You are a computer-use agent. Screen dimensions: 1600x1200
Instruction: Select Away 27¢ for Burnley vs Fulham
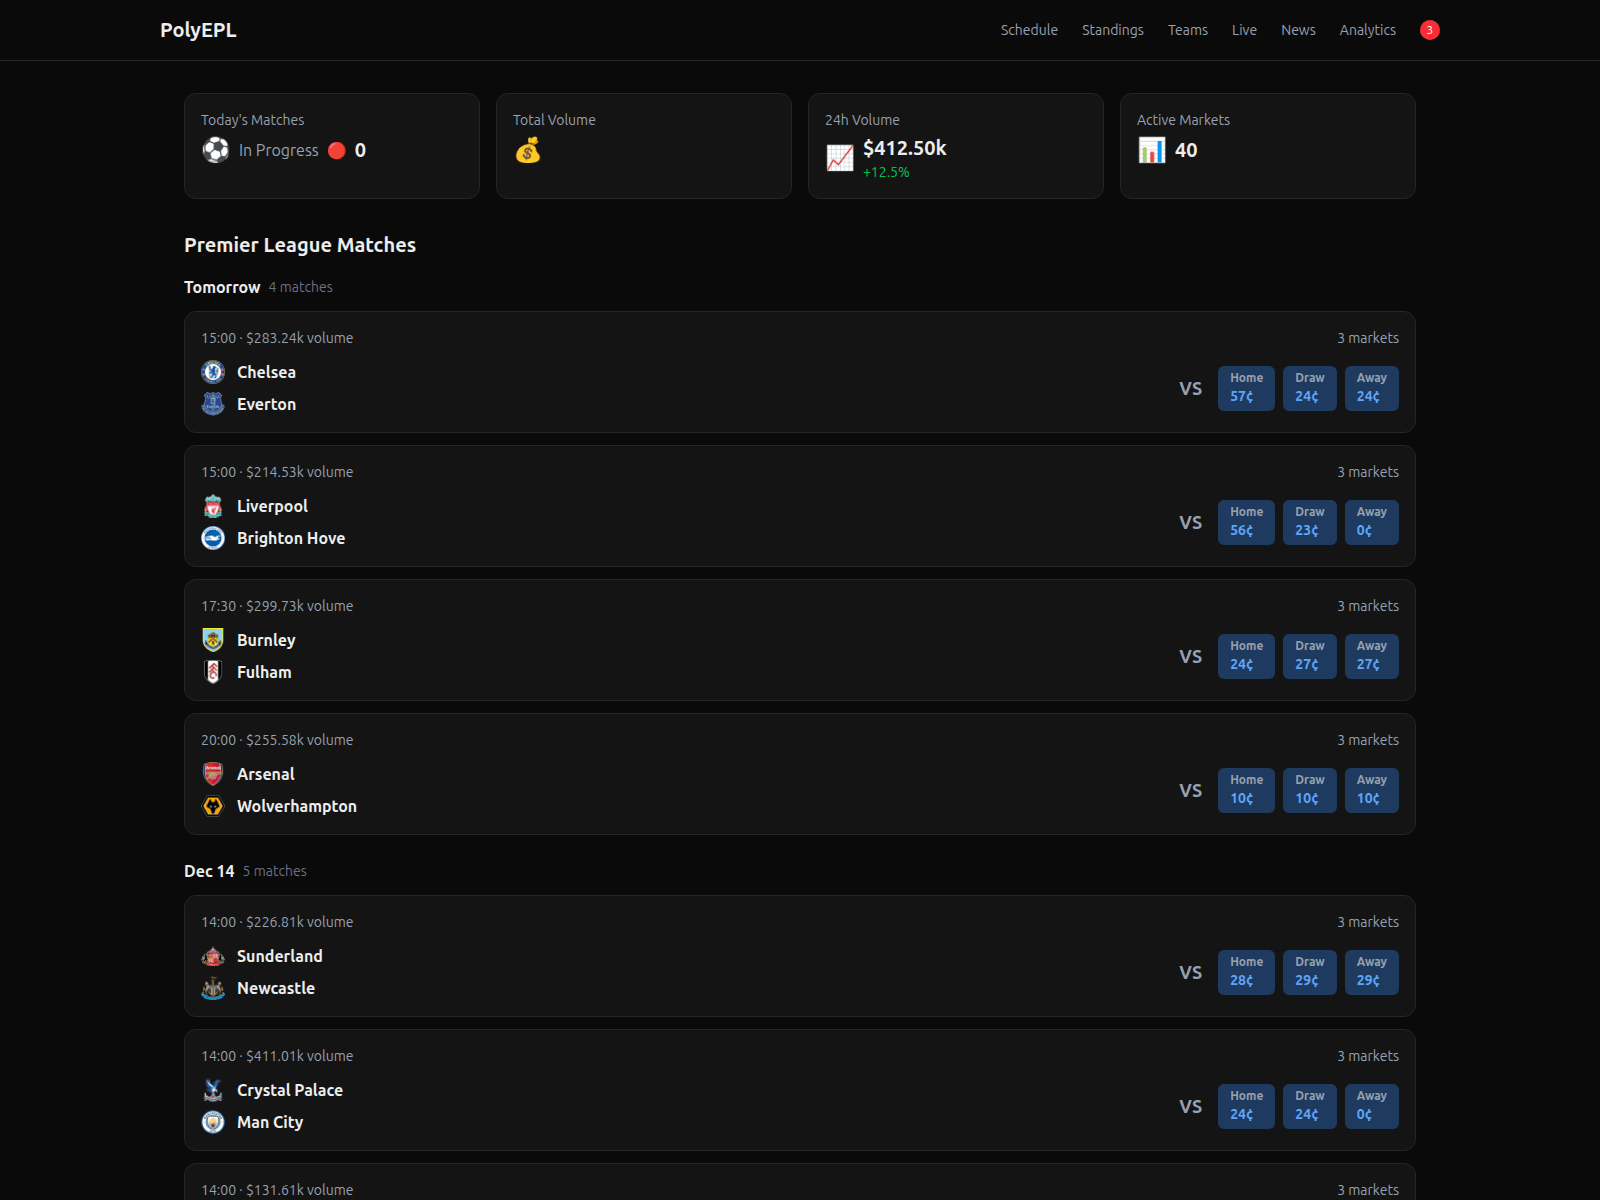point(1372,656)
